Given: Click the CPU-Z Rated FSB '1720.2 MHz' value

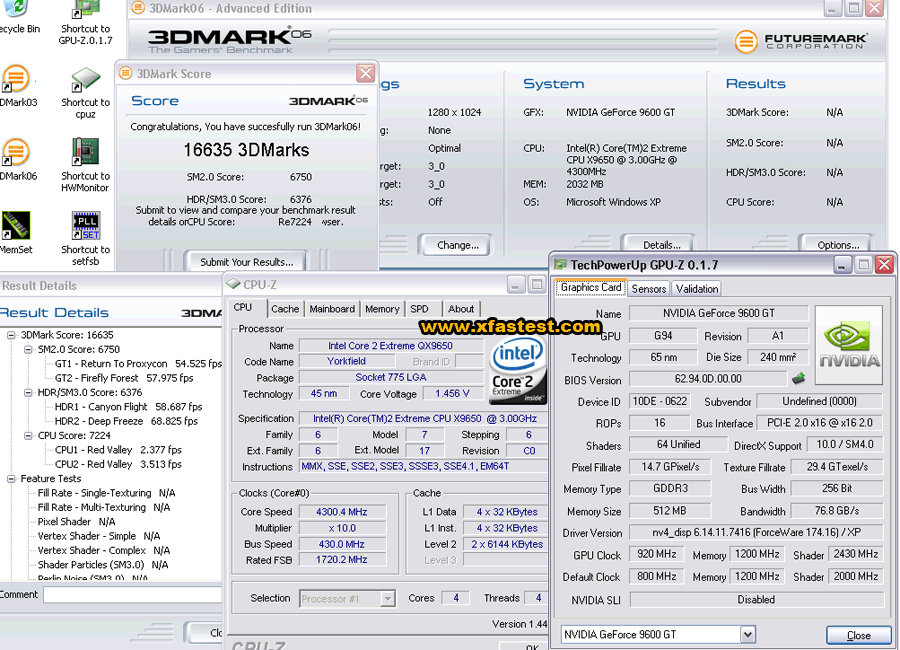Looking at the screenshot, I should pos(342,559).
